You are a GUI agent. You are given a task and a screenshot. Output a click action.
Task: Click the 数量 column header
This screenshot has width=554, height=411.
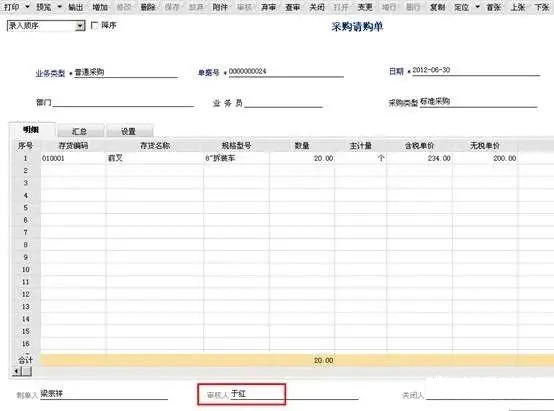[302, 146]
